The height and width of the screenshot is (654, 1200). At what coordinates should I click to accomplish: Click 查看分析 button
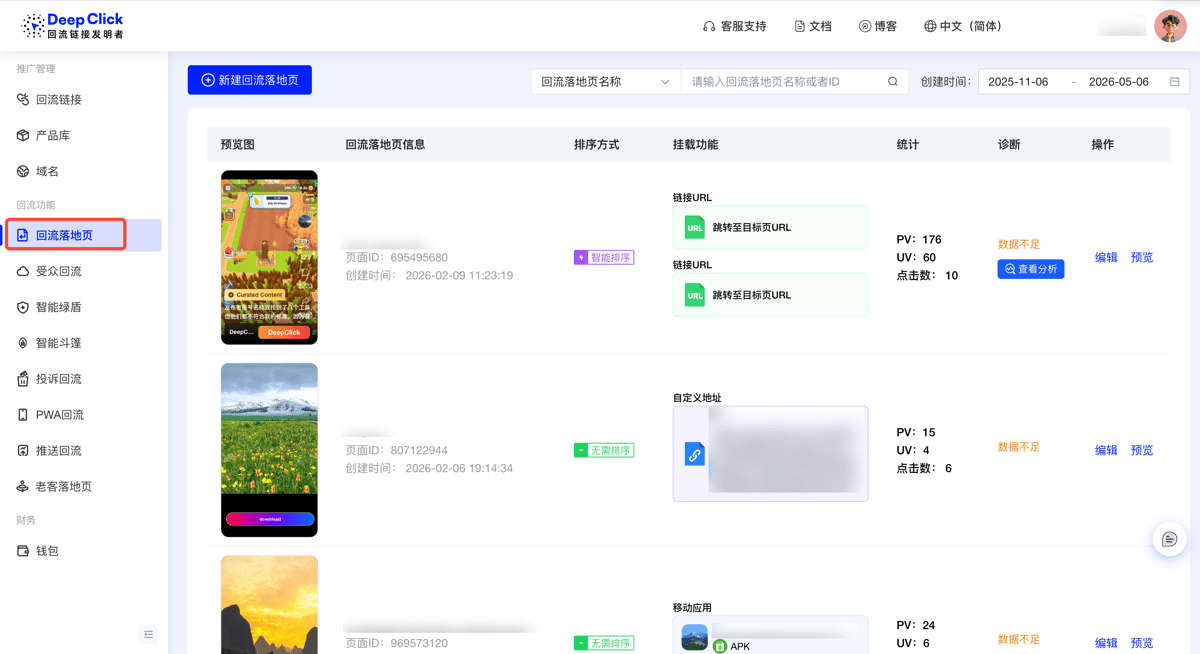(1030, 269)
